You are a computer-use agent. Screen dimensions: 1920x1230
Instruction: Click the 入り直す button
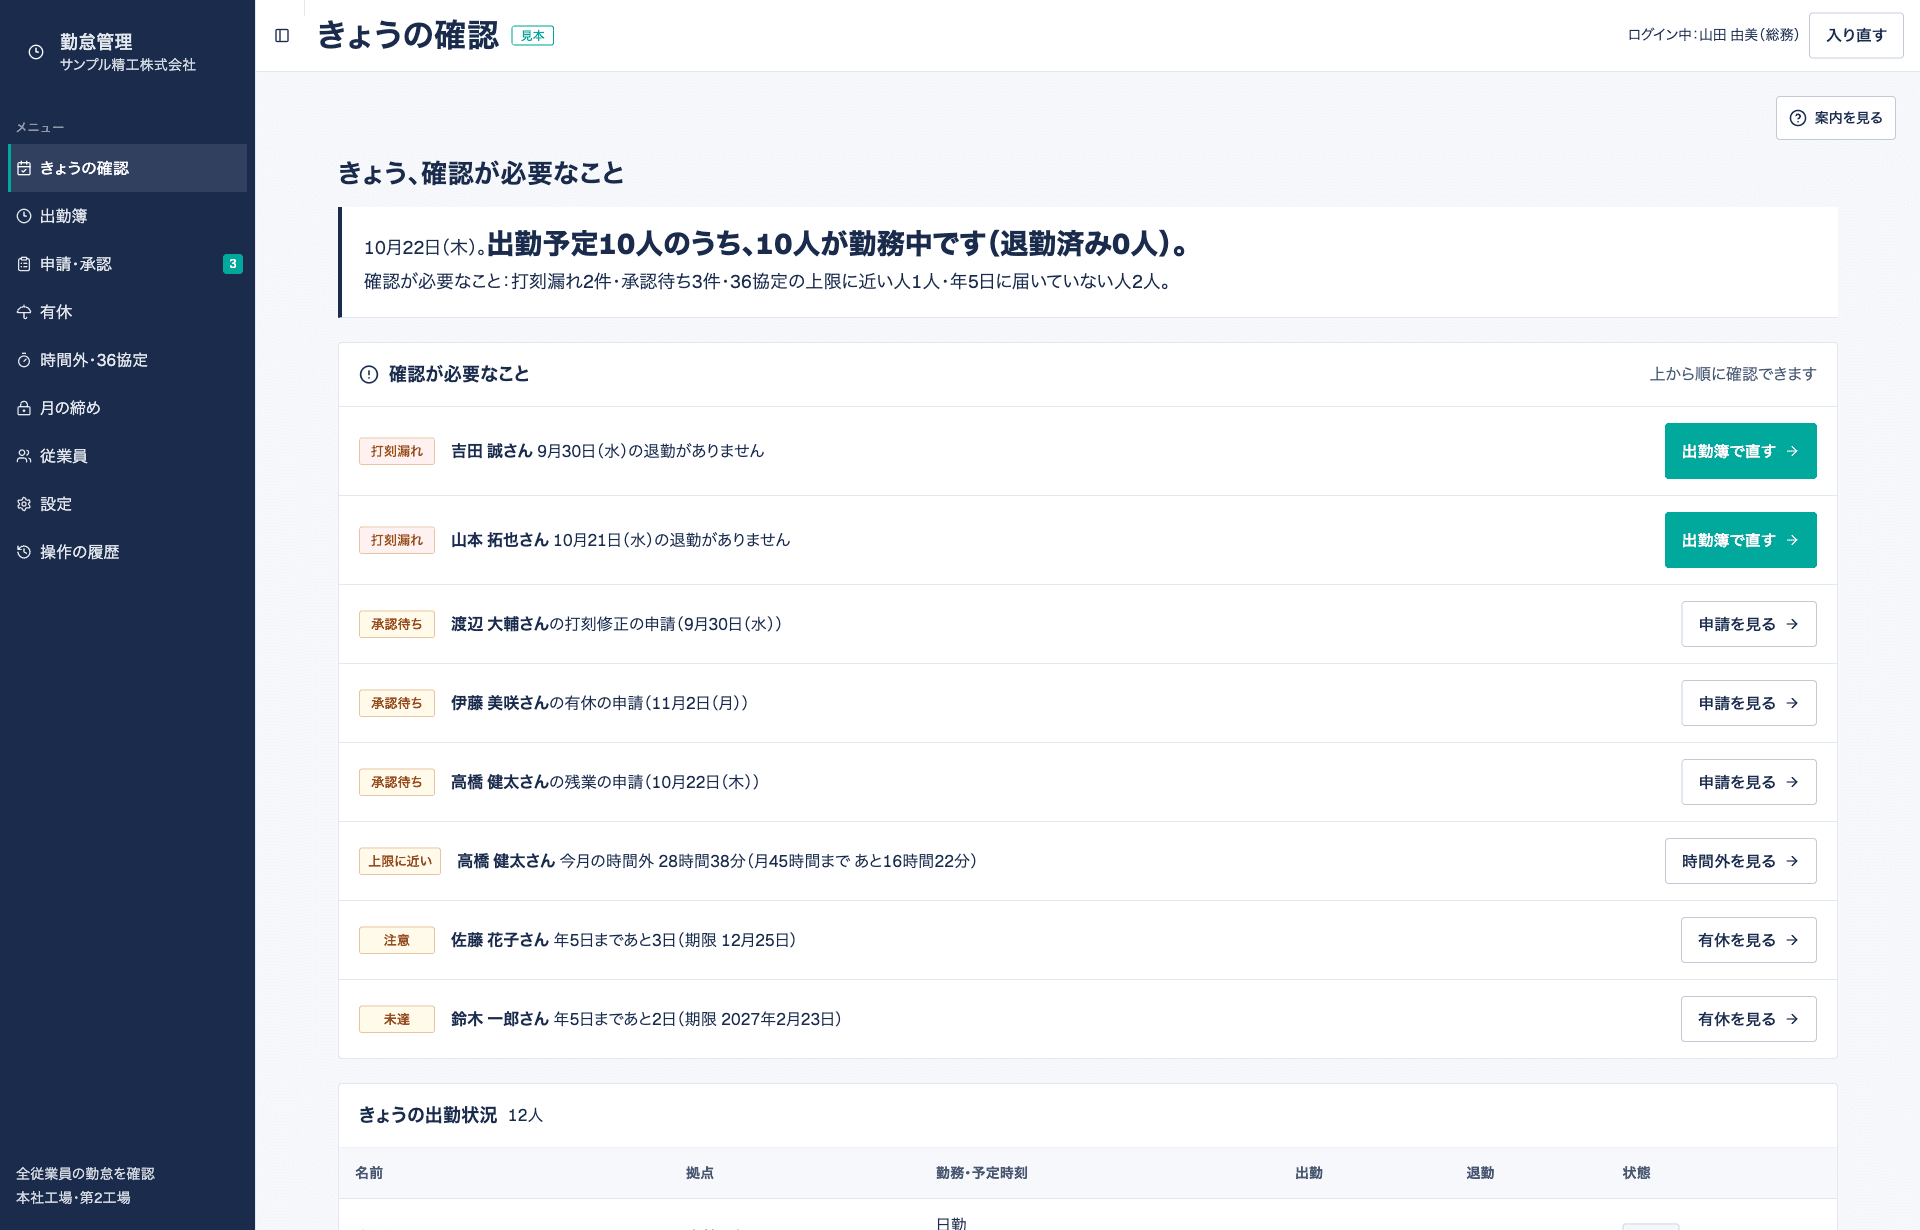coord(1856,35)
